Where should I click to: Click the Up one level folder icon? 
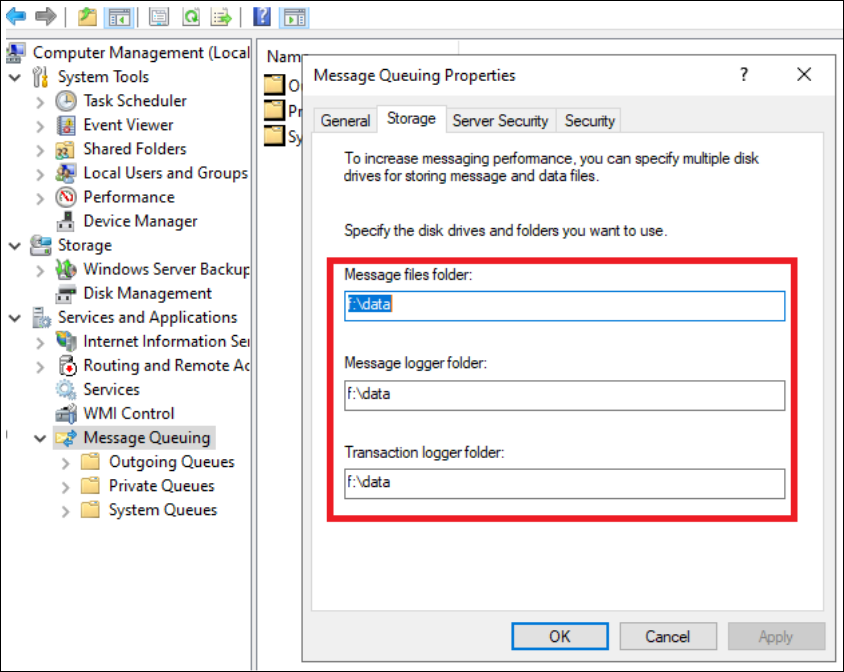click(x=87, y=16)
